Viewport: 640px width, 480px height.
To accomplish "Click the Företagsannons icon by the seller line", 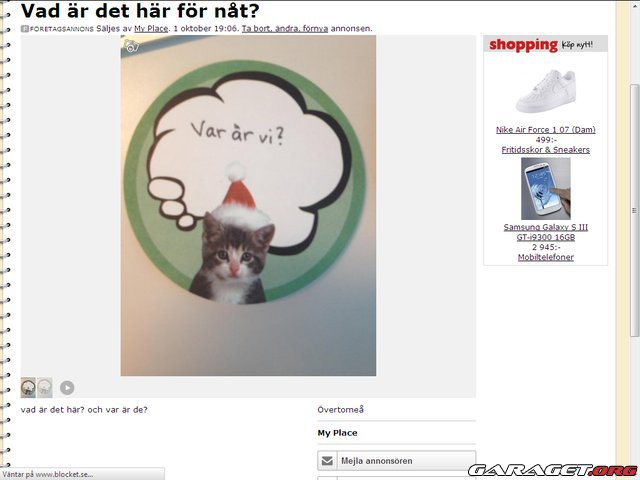I will [x=24, y=29].
